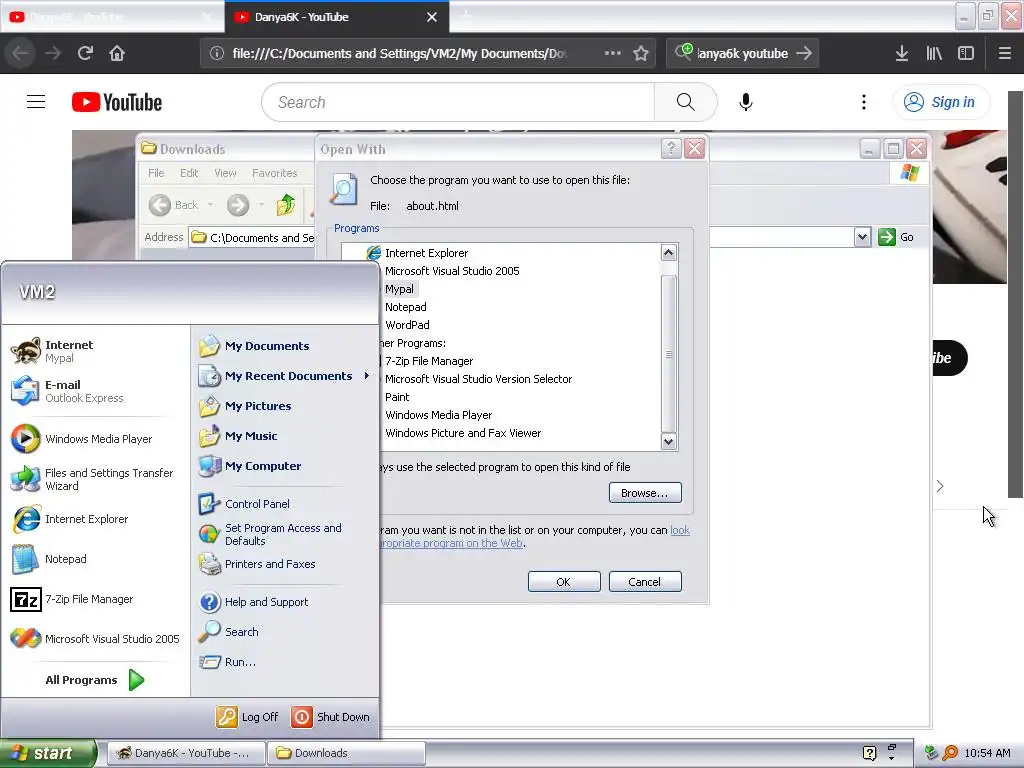
Task: Open Mypal Internet from the Start menu
Action: pos(95,351)
